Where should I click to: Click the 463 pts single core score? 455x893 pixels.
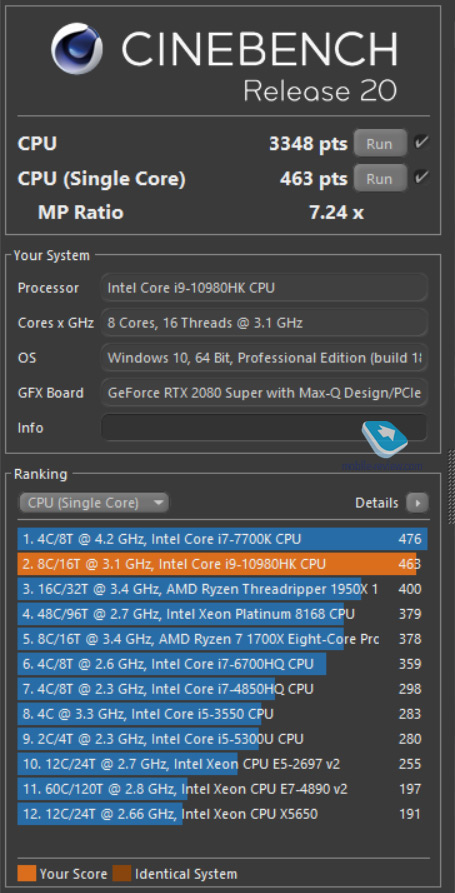tap(313, 179)
